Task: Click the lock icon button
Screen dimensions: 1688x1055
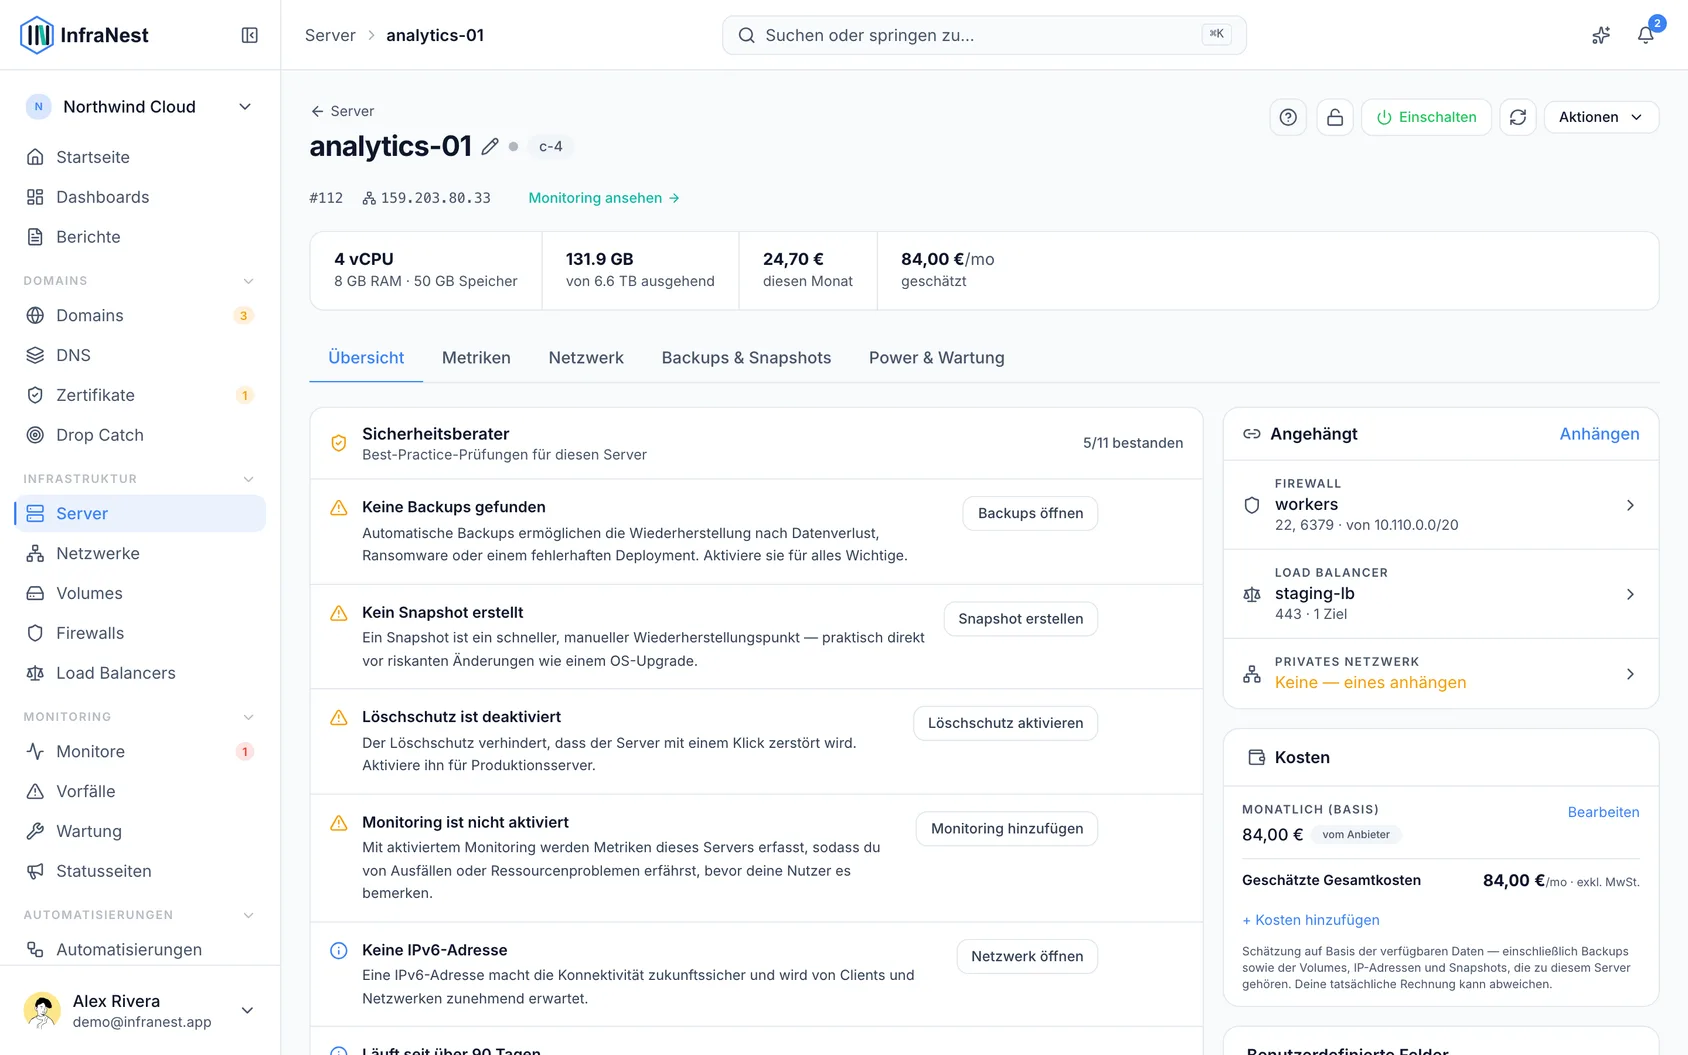Action: coord(1335,118)
